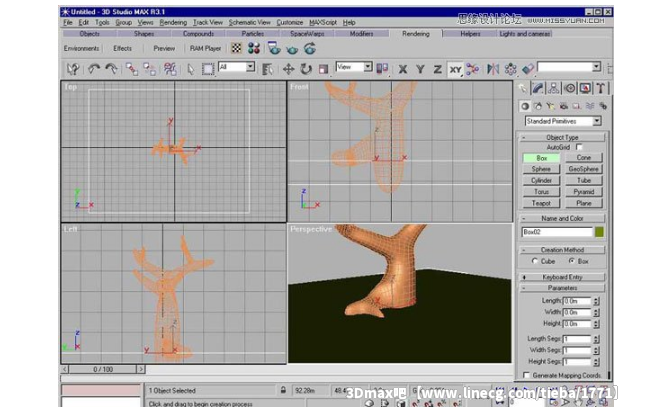Click the Teapot primitive button
Image resolution: width=658 pixels, height=412 pixels.
coord(541,203)
